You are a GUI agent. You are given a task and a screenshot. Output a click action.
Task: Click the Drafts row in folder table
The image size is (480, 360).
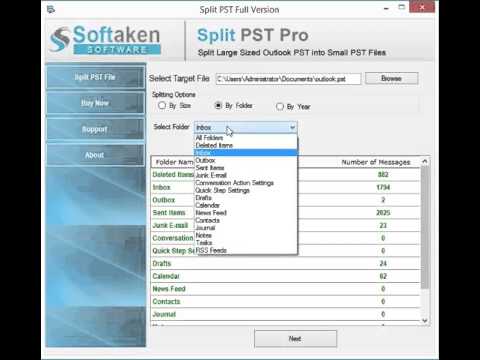(x=286, y=263)
